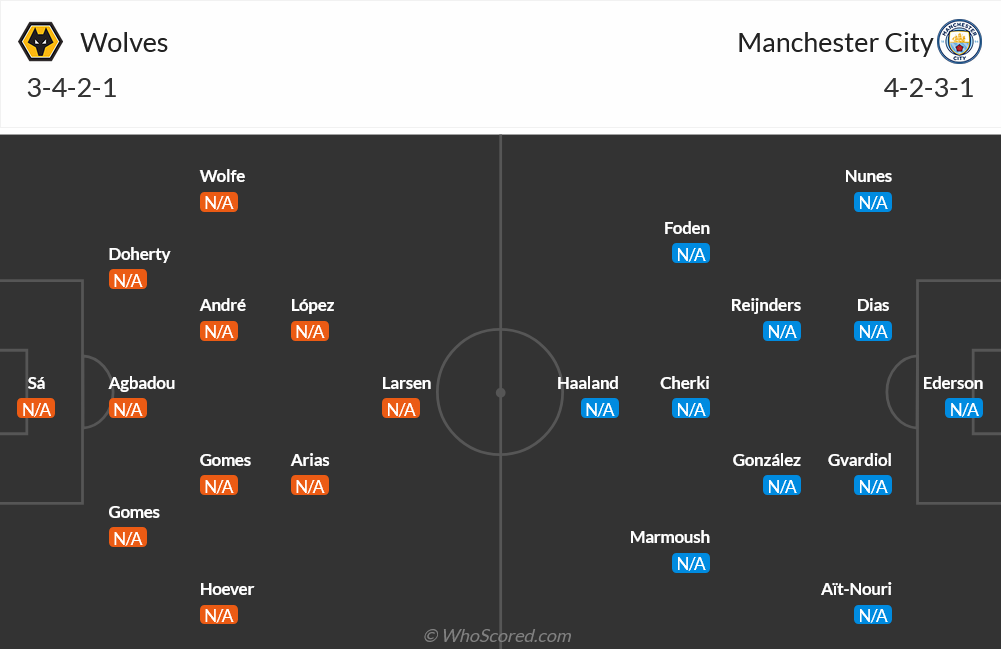This screenshot has width=1002, height=649.
Task: Select player name Reijnders
Action: point(766,305)
